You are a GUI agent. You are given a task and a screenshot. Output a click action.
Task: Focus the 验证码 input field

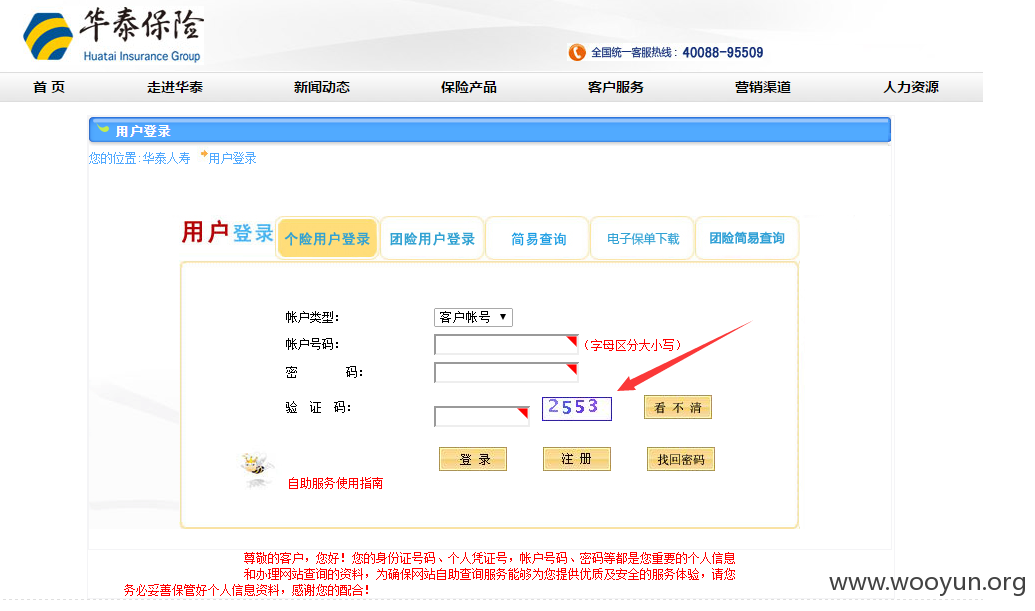(x=481, y=416)
